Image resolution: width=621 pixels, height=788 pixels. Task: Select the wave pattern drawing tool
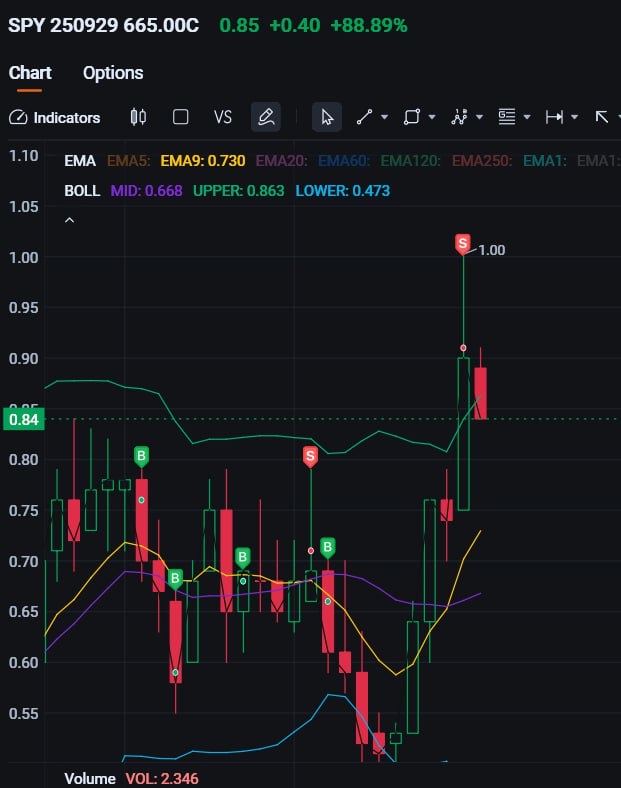click(459, 117)
